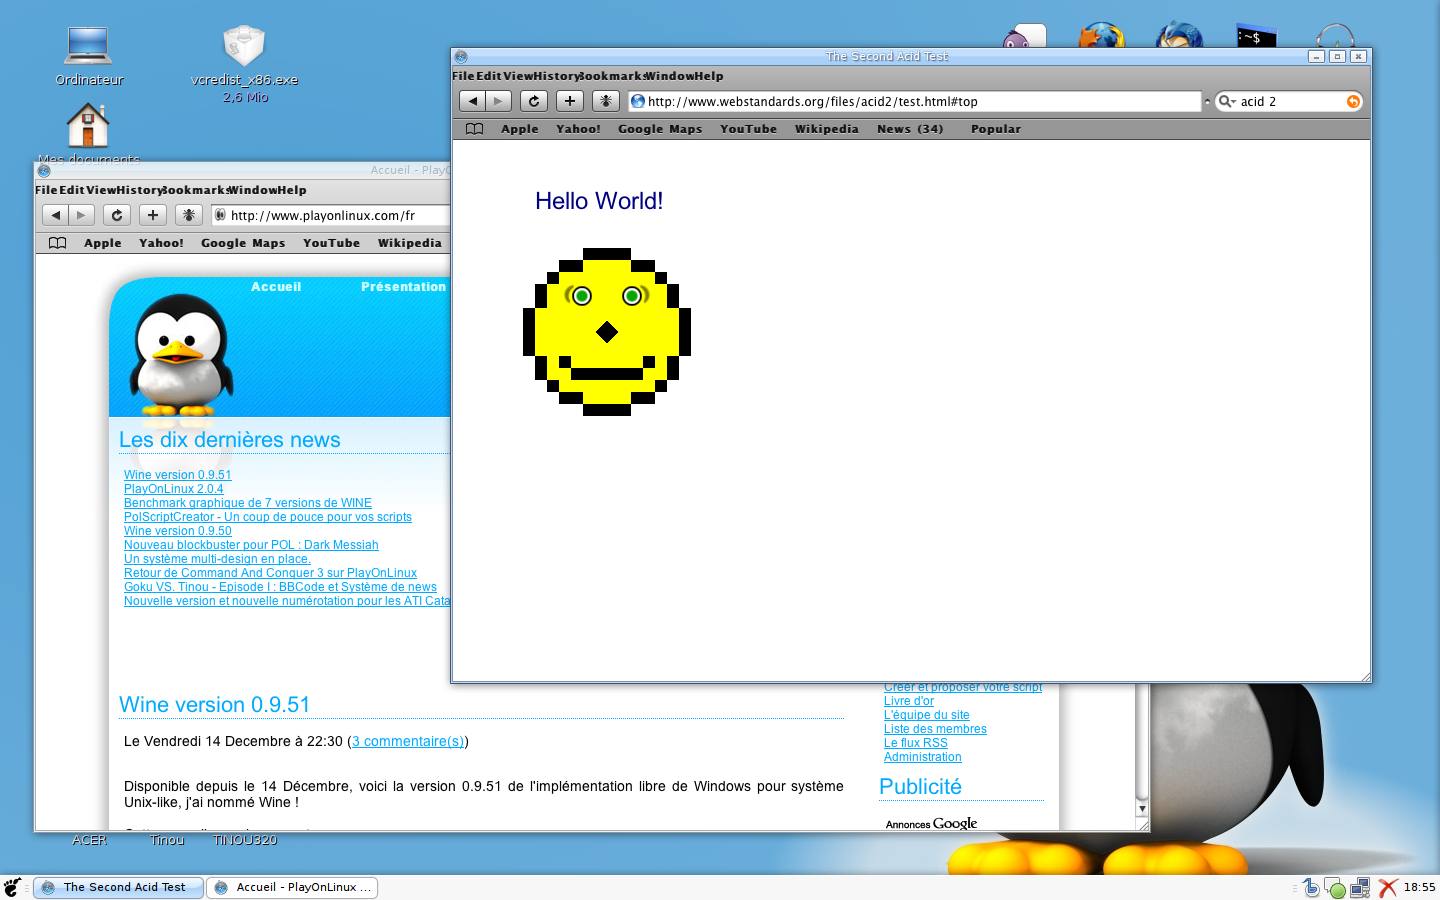Open the terminal desktop icon
Viewport: 1440px width, 900px height.
click(x=1256, y=36)
